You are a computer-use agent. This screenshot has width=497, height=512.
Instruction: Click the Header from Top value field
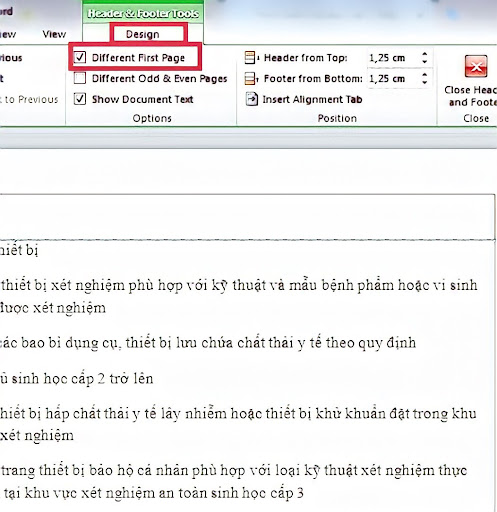tap(393, 58)
